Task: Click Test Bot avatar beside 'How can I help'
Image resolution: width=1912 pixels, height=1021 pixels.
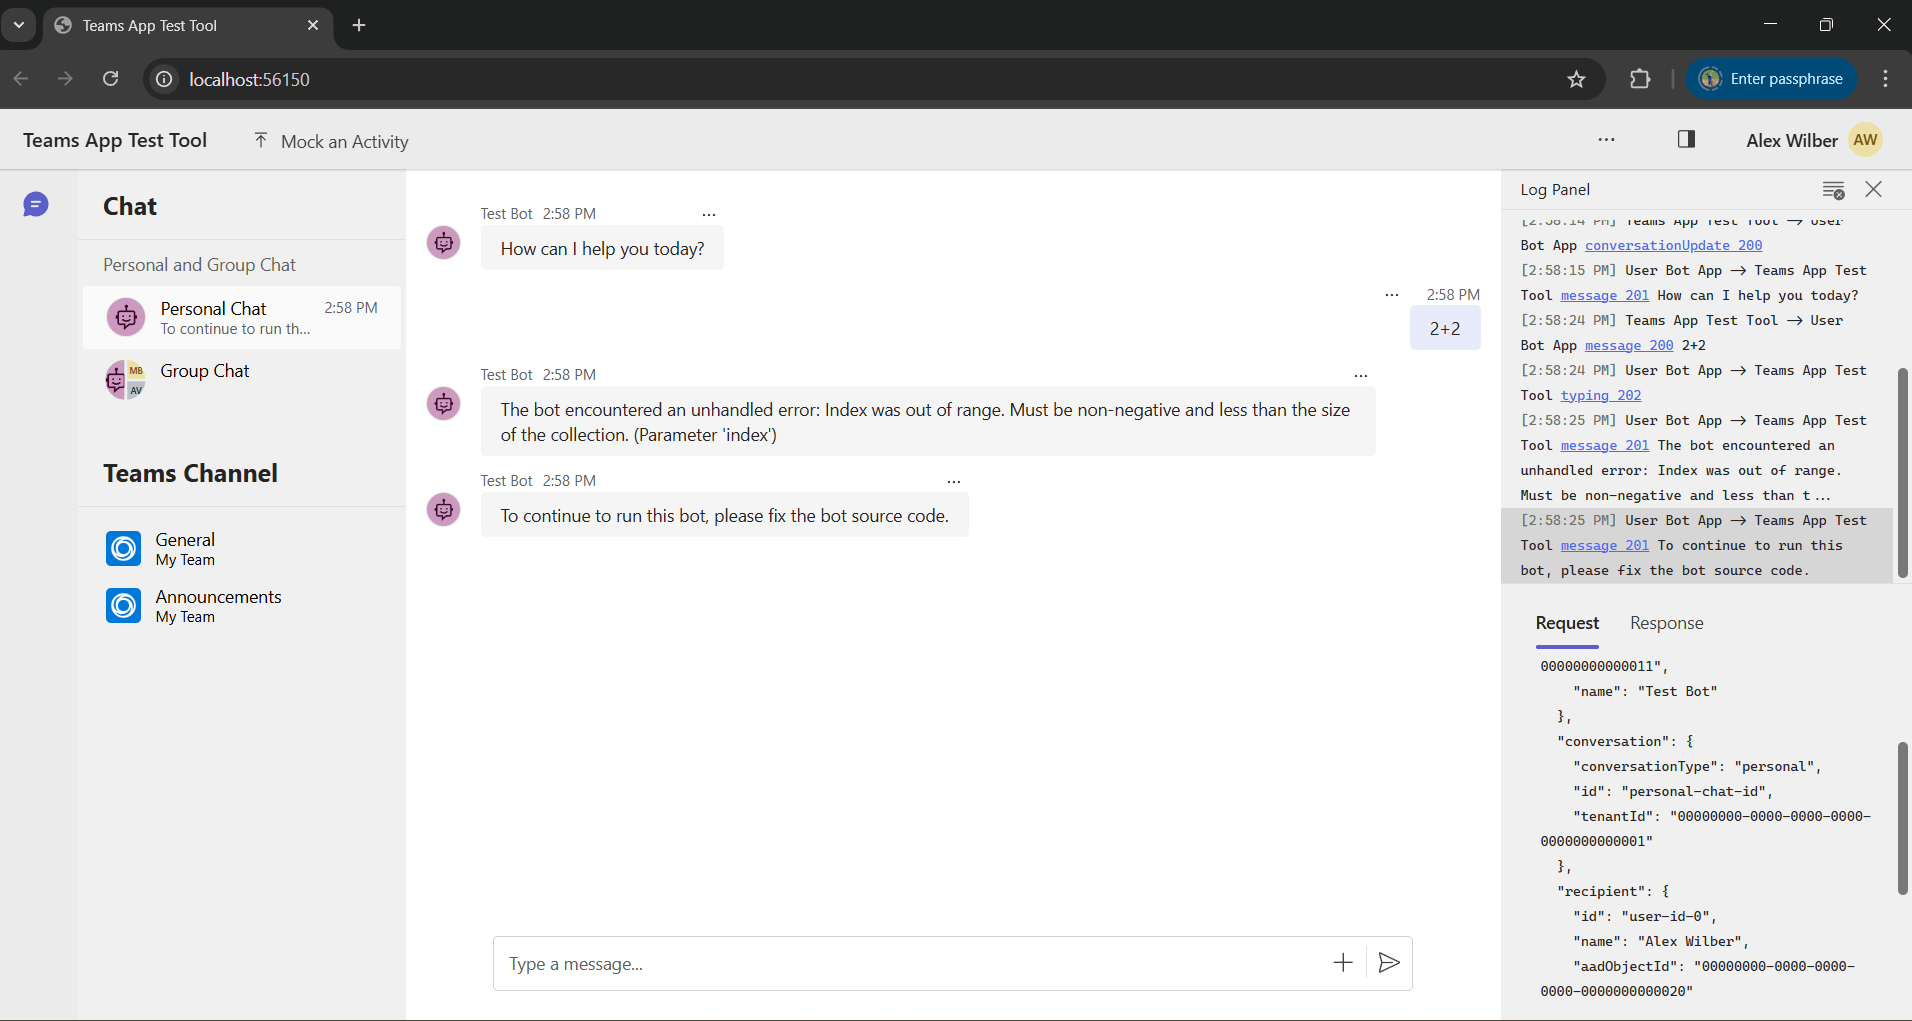Action: [x=444, y=243]
